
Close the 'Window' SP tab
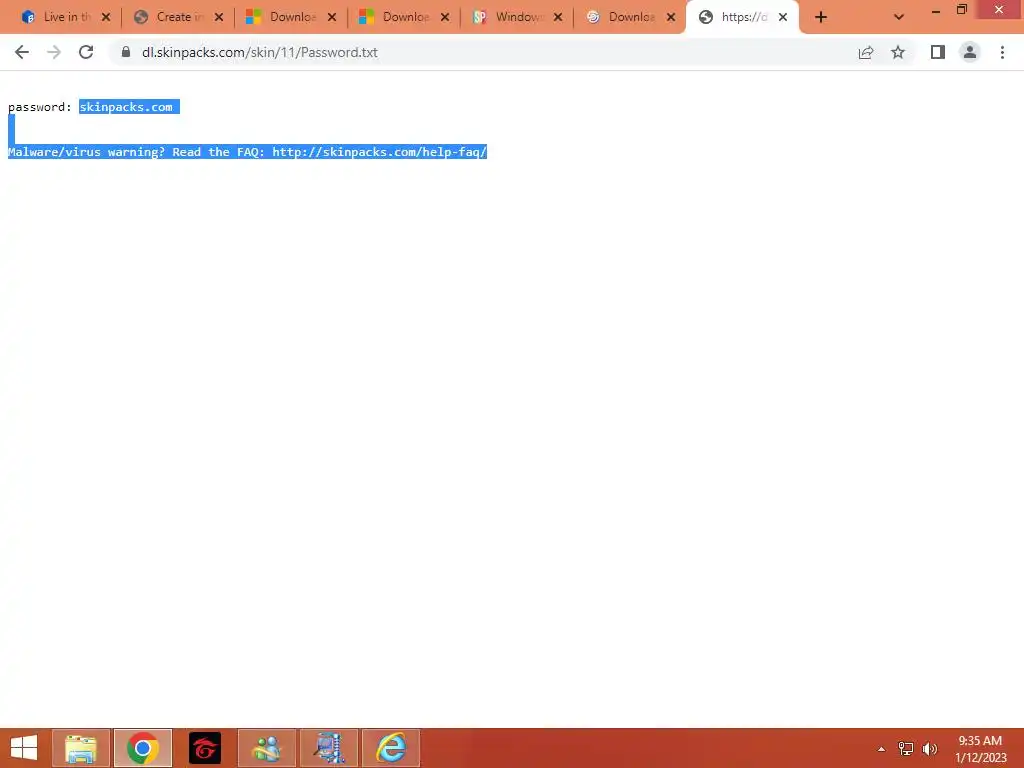558,17
